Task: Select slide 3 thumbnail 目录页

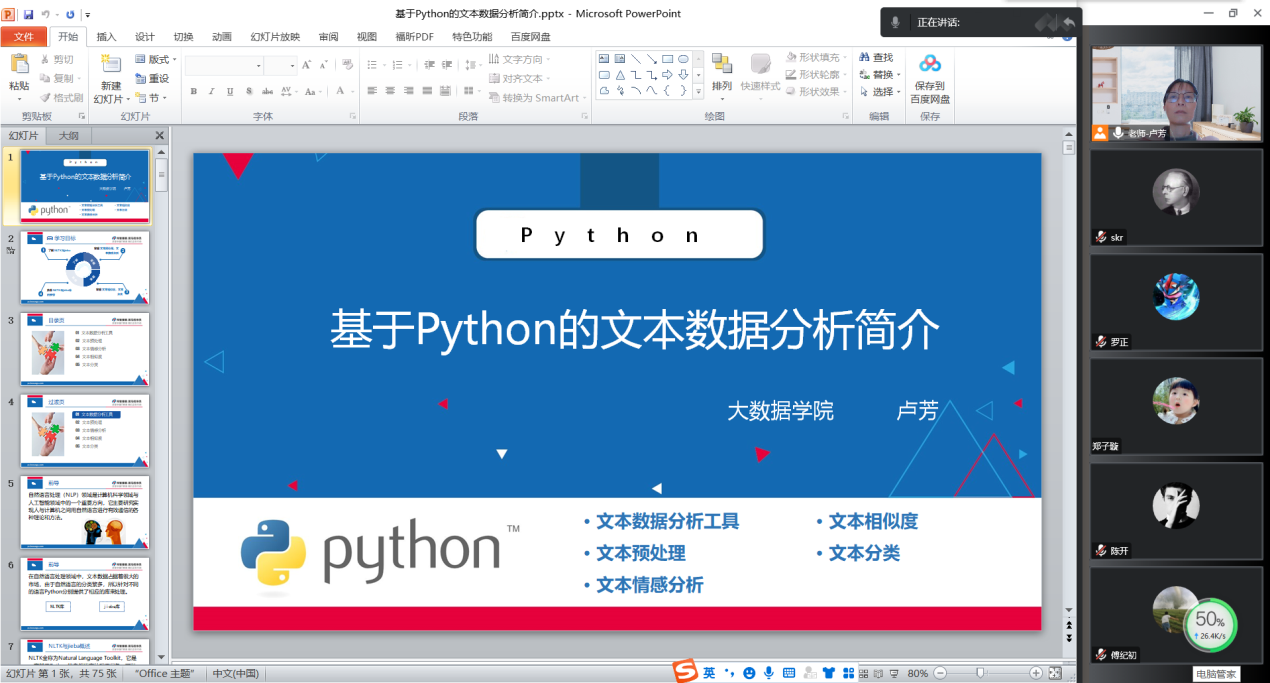Action: point(85,349)
